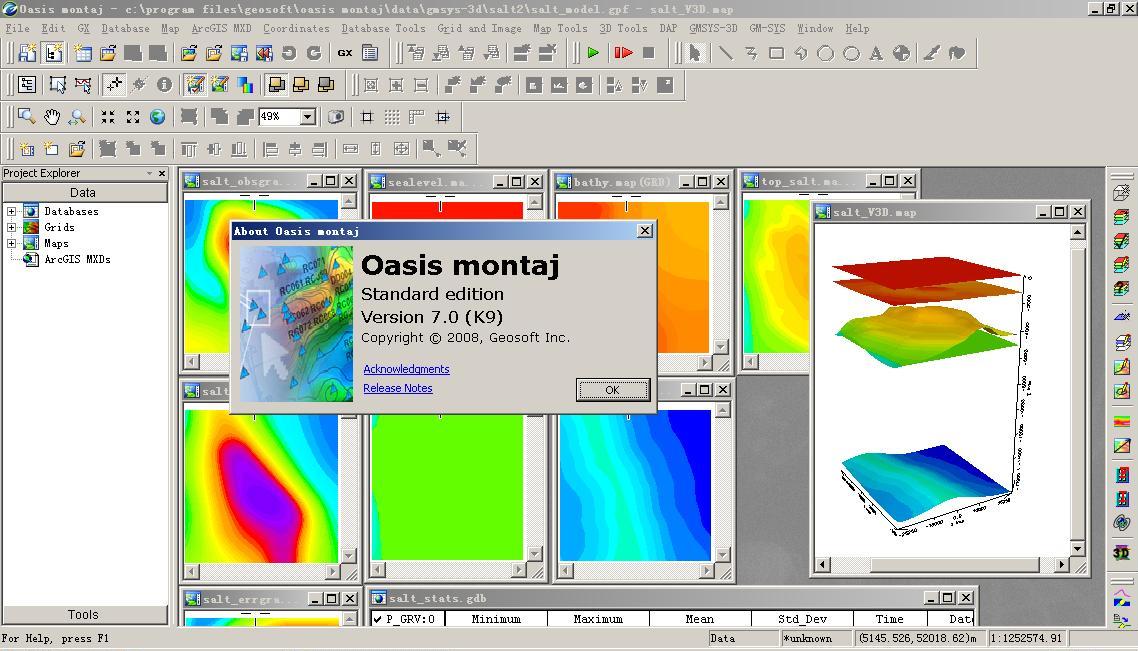Open the GMSYS-3D menu
This screenshot has height=651, width=1138.
pyautogui.click(x=713, y=28)
